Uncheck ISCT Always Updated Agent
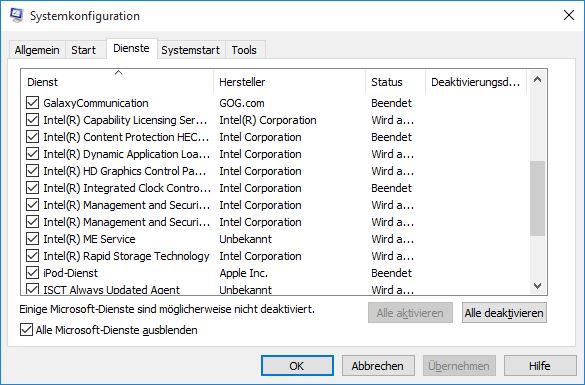 32,289
